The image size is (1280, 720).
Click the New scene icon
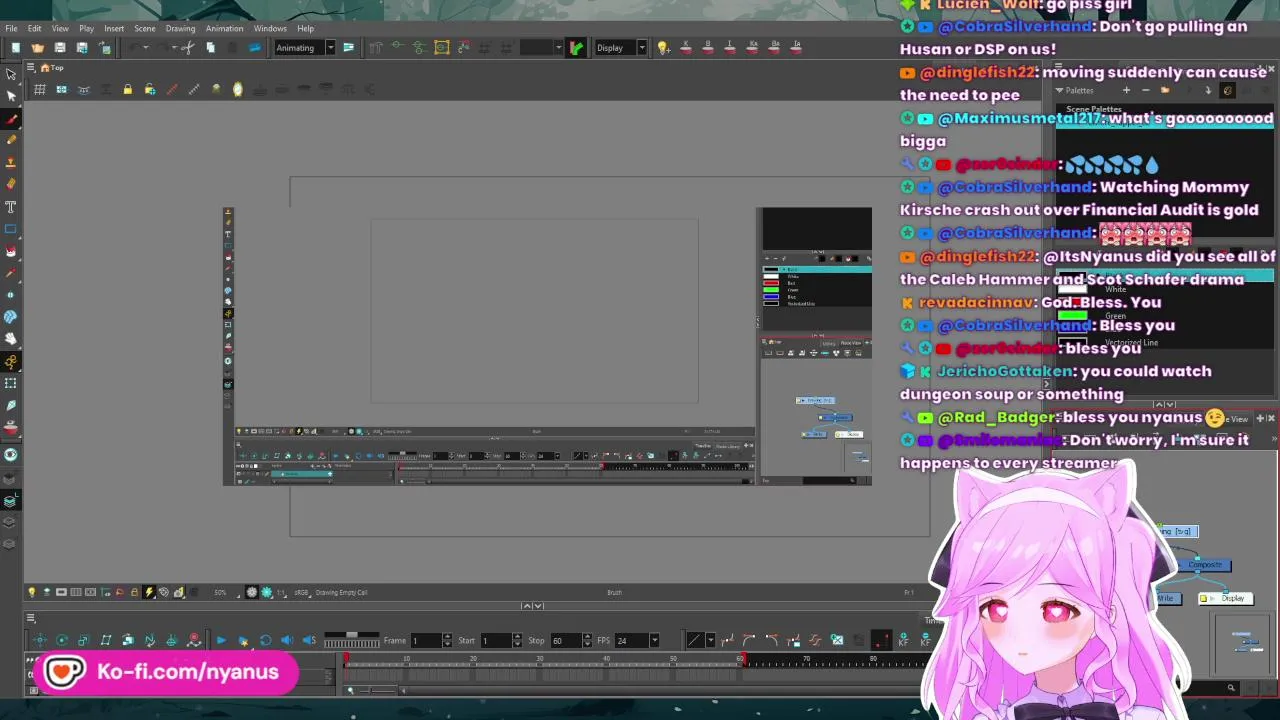click(x=15, y=48)
